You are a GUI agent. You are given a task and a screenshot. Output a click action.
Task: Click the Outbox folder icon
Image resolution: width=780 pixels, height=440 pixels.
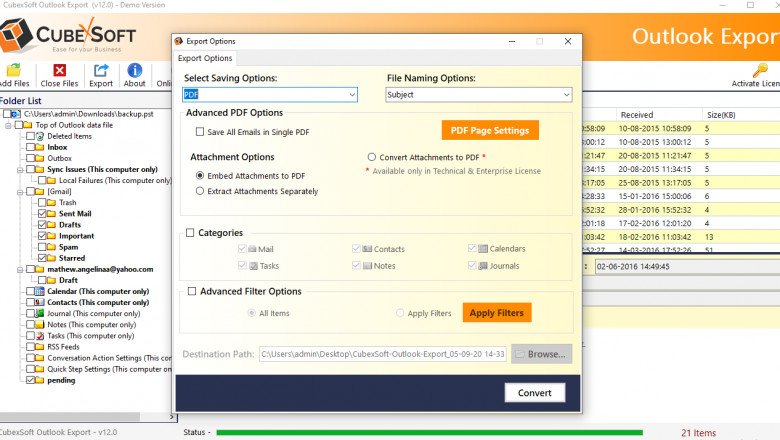coord(39,158)
